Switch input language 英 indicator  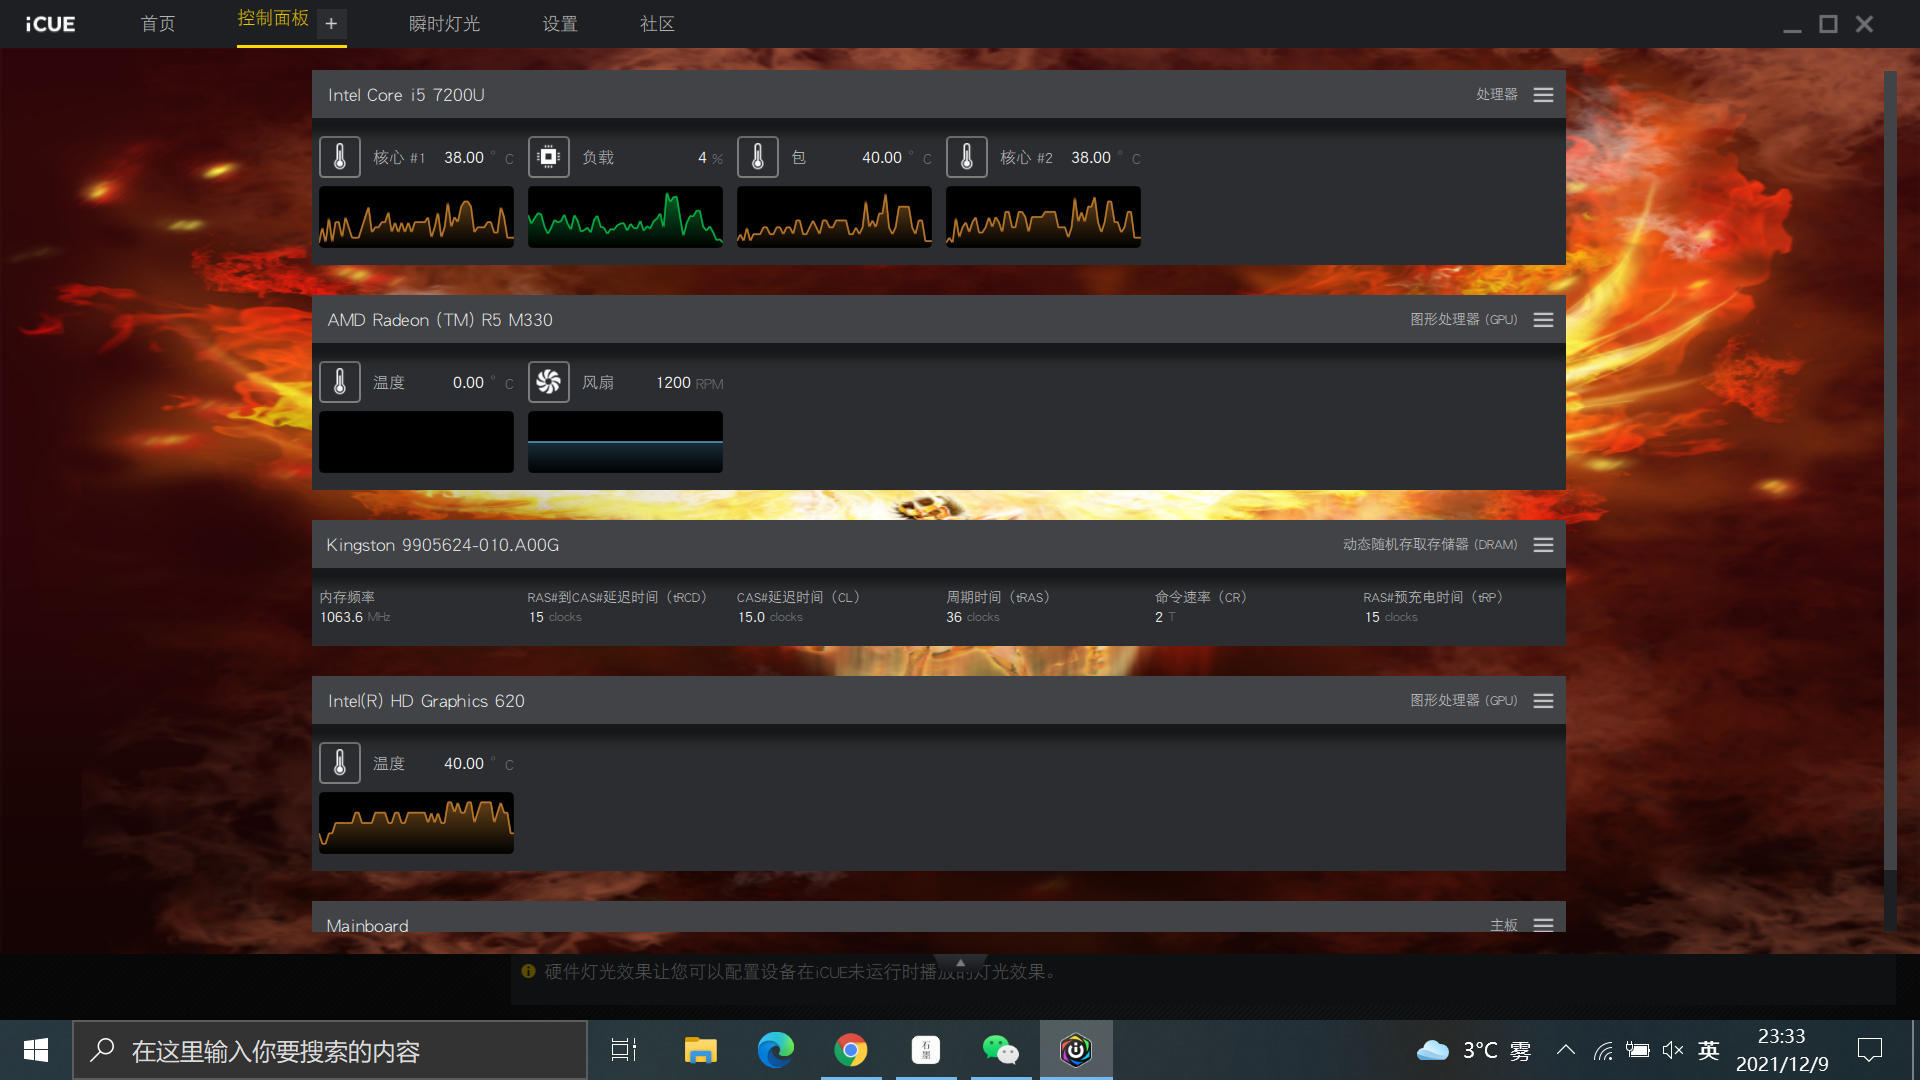1709,1050
